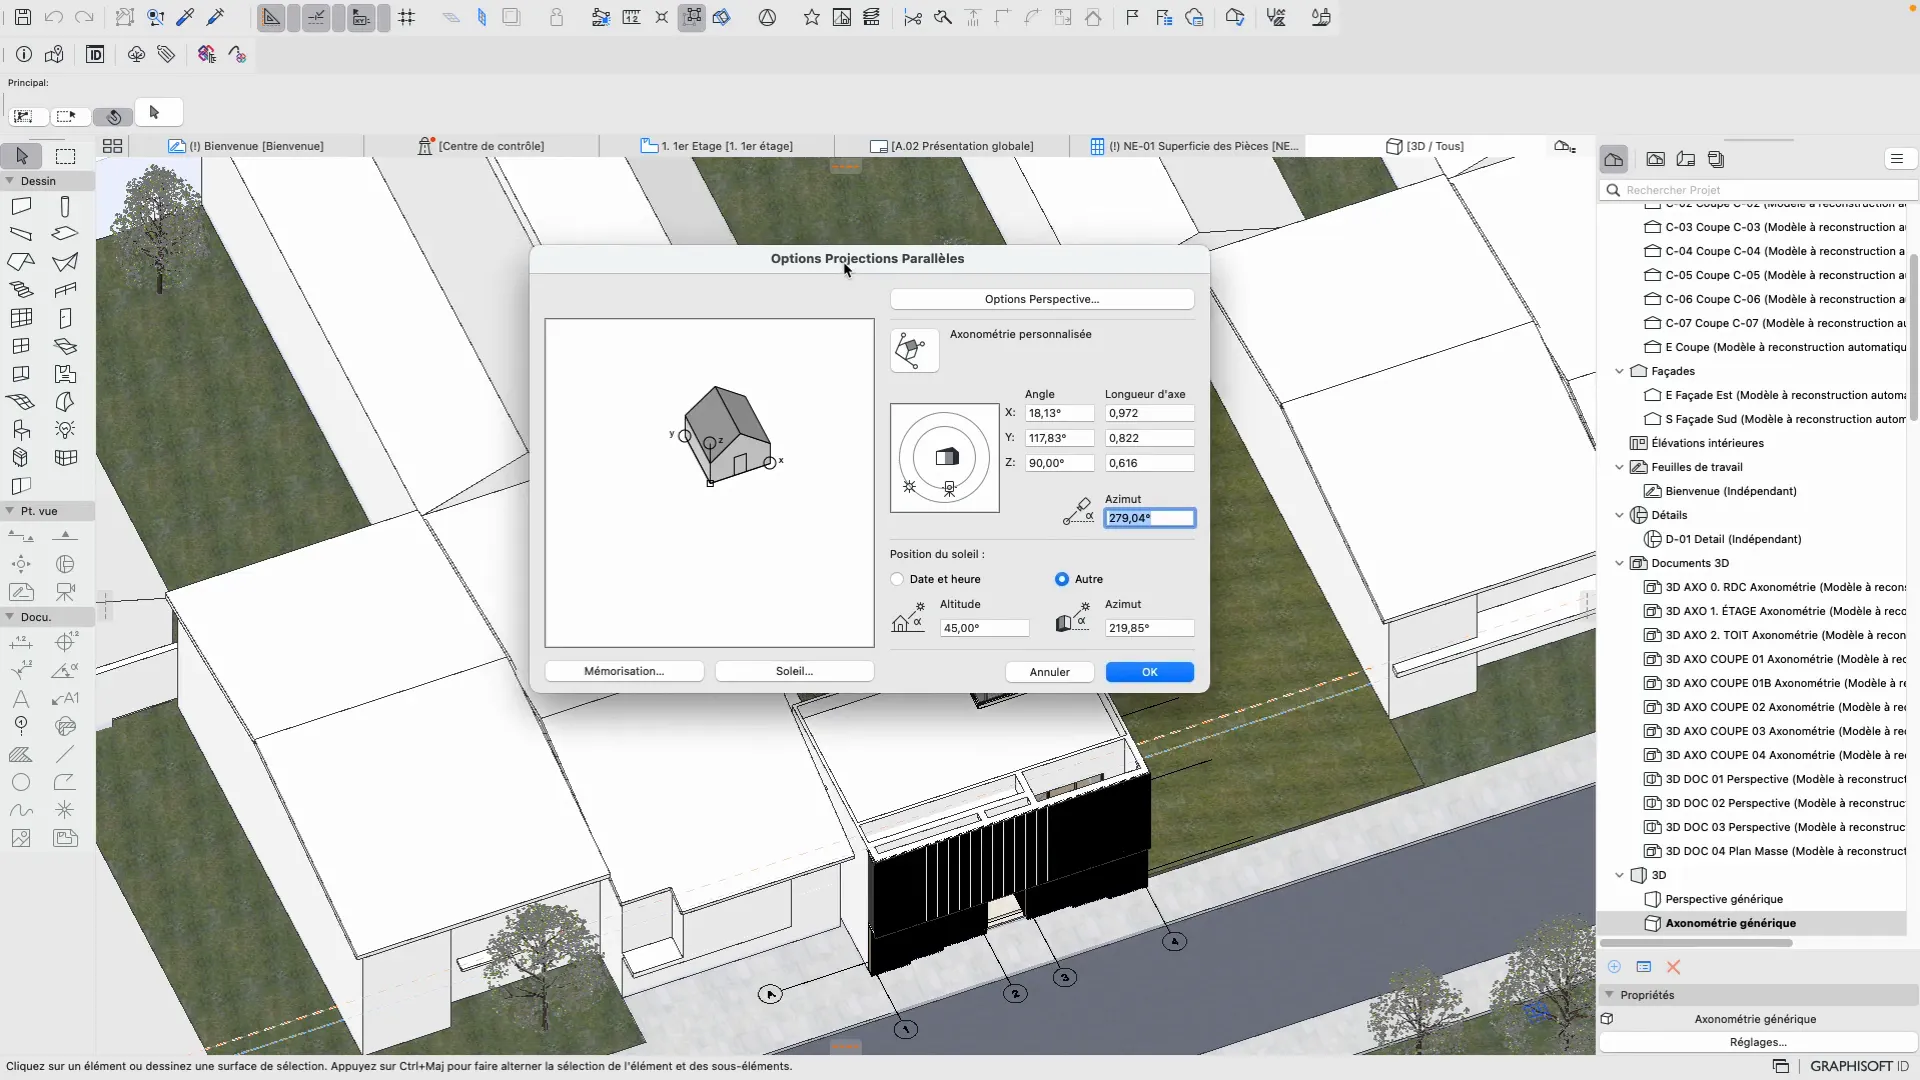This screenshot has height=1080, width=1920.
Task: Select the Marquee tool
Action: coord(65,156)
